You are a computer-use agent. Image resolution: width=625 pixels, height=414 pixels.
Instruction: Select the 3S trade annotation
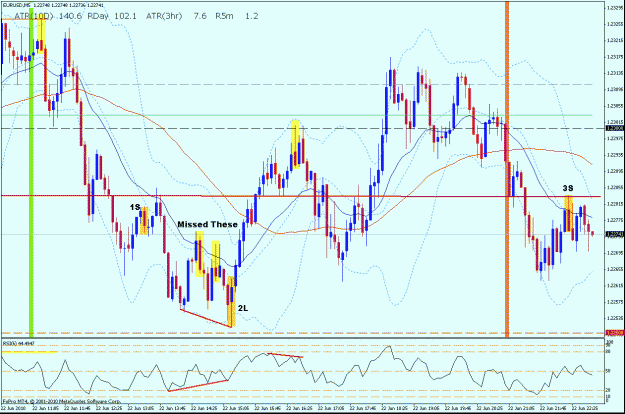pos(568,188)
